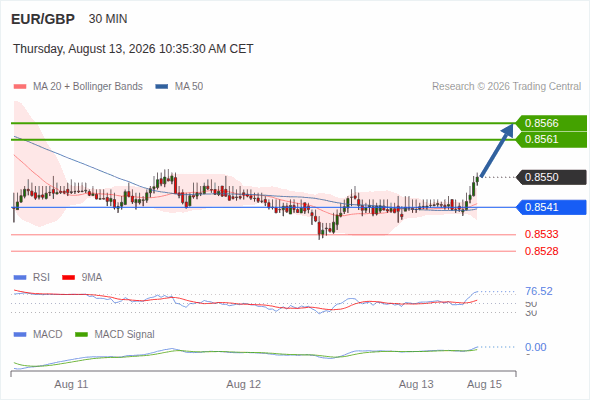Click the blue 0.8541 pivot price tag
The image size is (590, 400).
tap(551, 207)
